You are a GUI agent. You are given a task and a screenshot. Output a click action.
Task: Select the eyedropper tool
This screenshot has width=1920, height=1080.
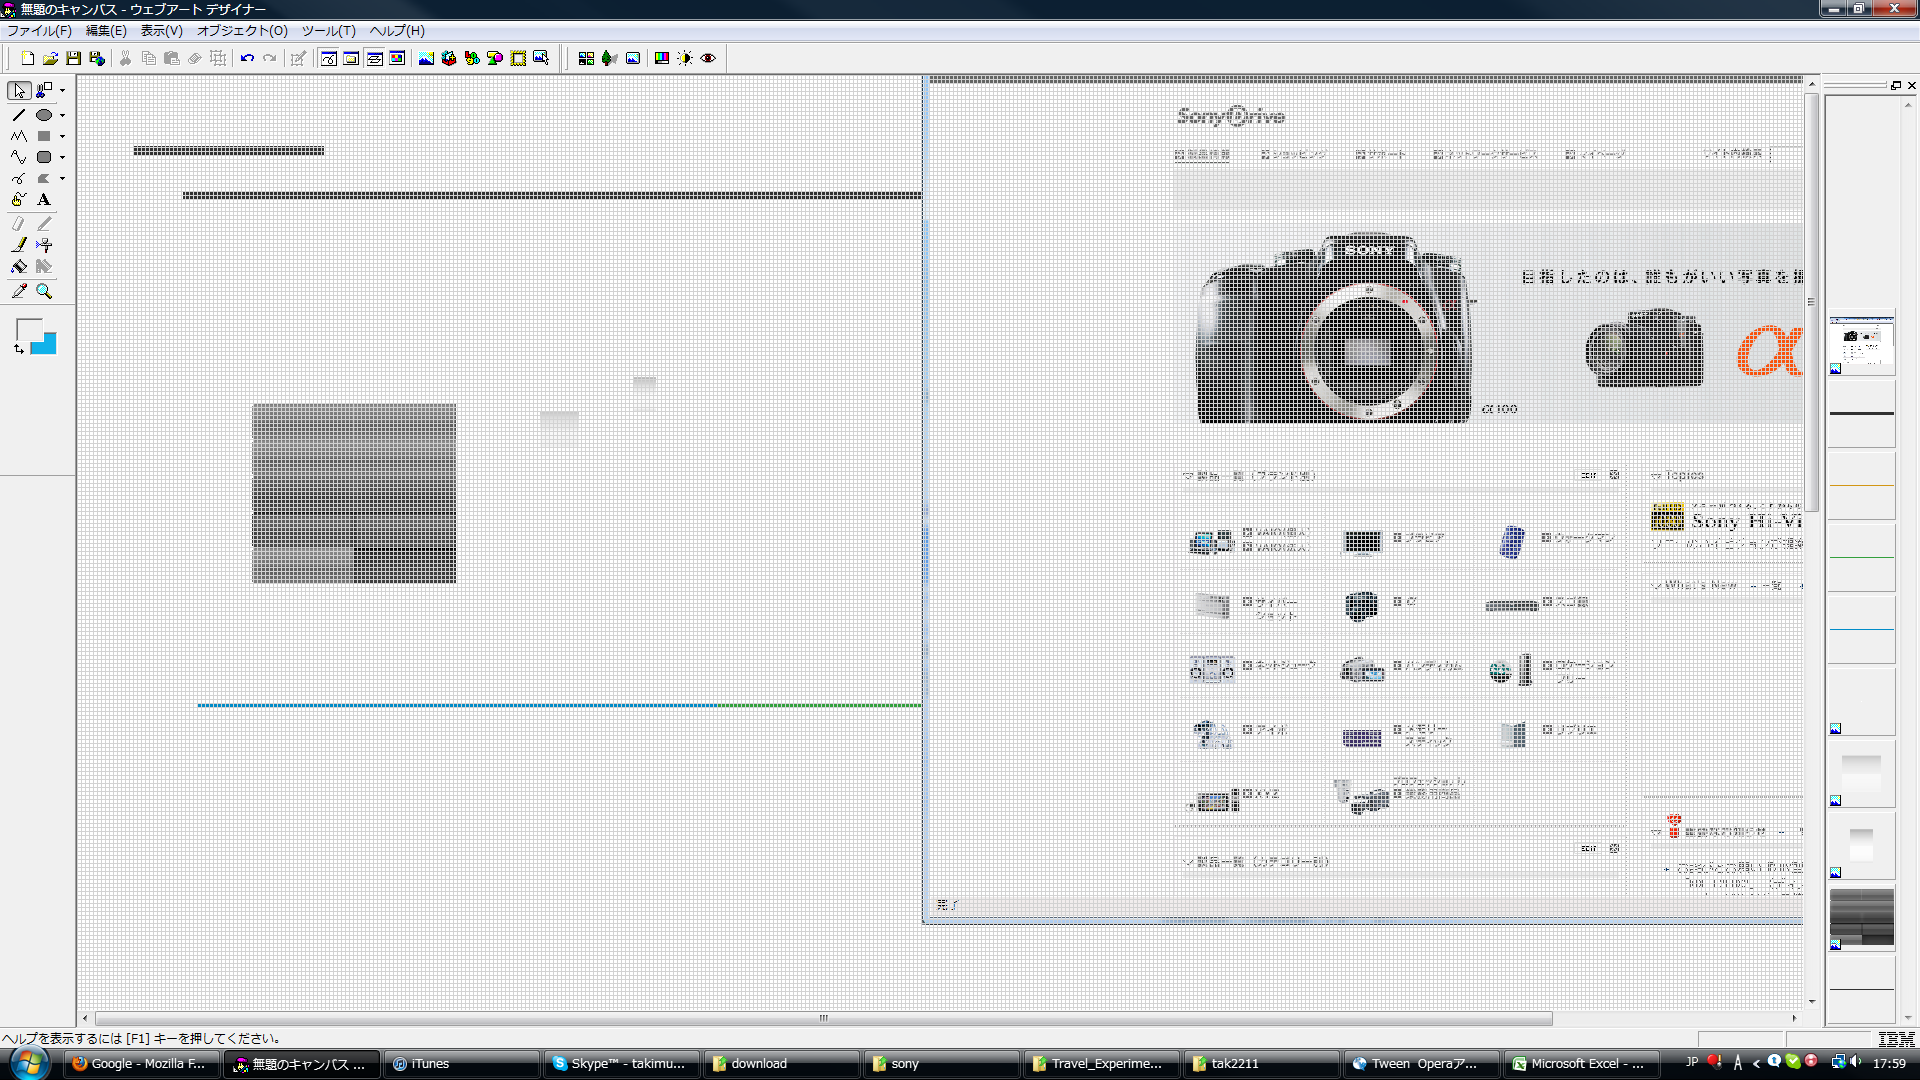pos(19,291)
